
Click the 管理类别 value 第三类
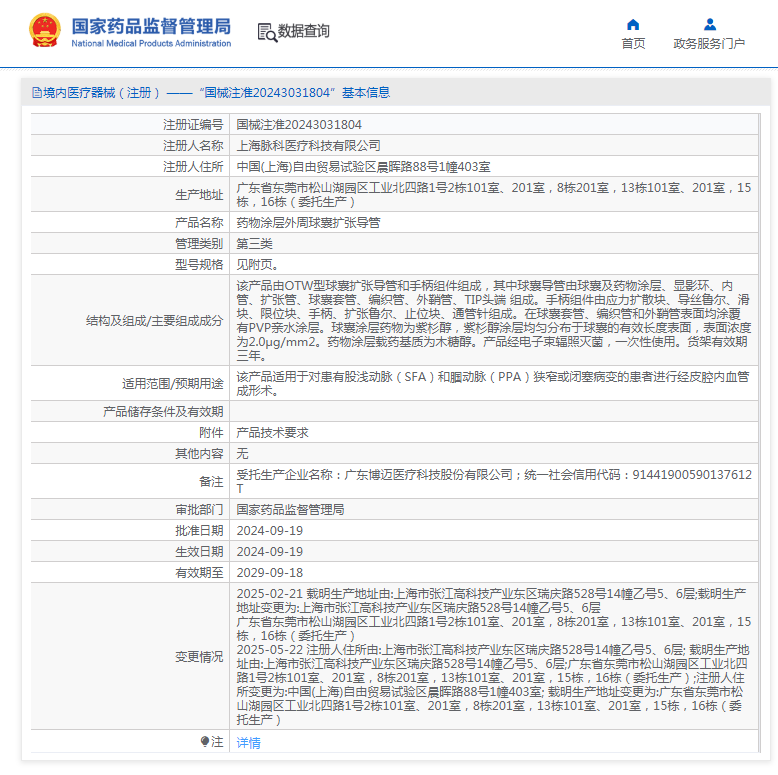pos(255,244)
